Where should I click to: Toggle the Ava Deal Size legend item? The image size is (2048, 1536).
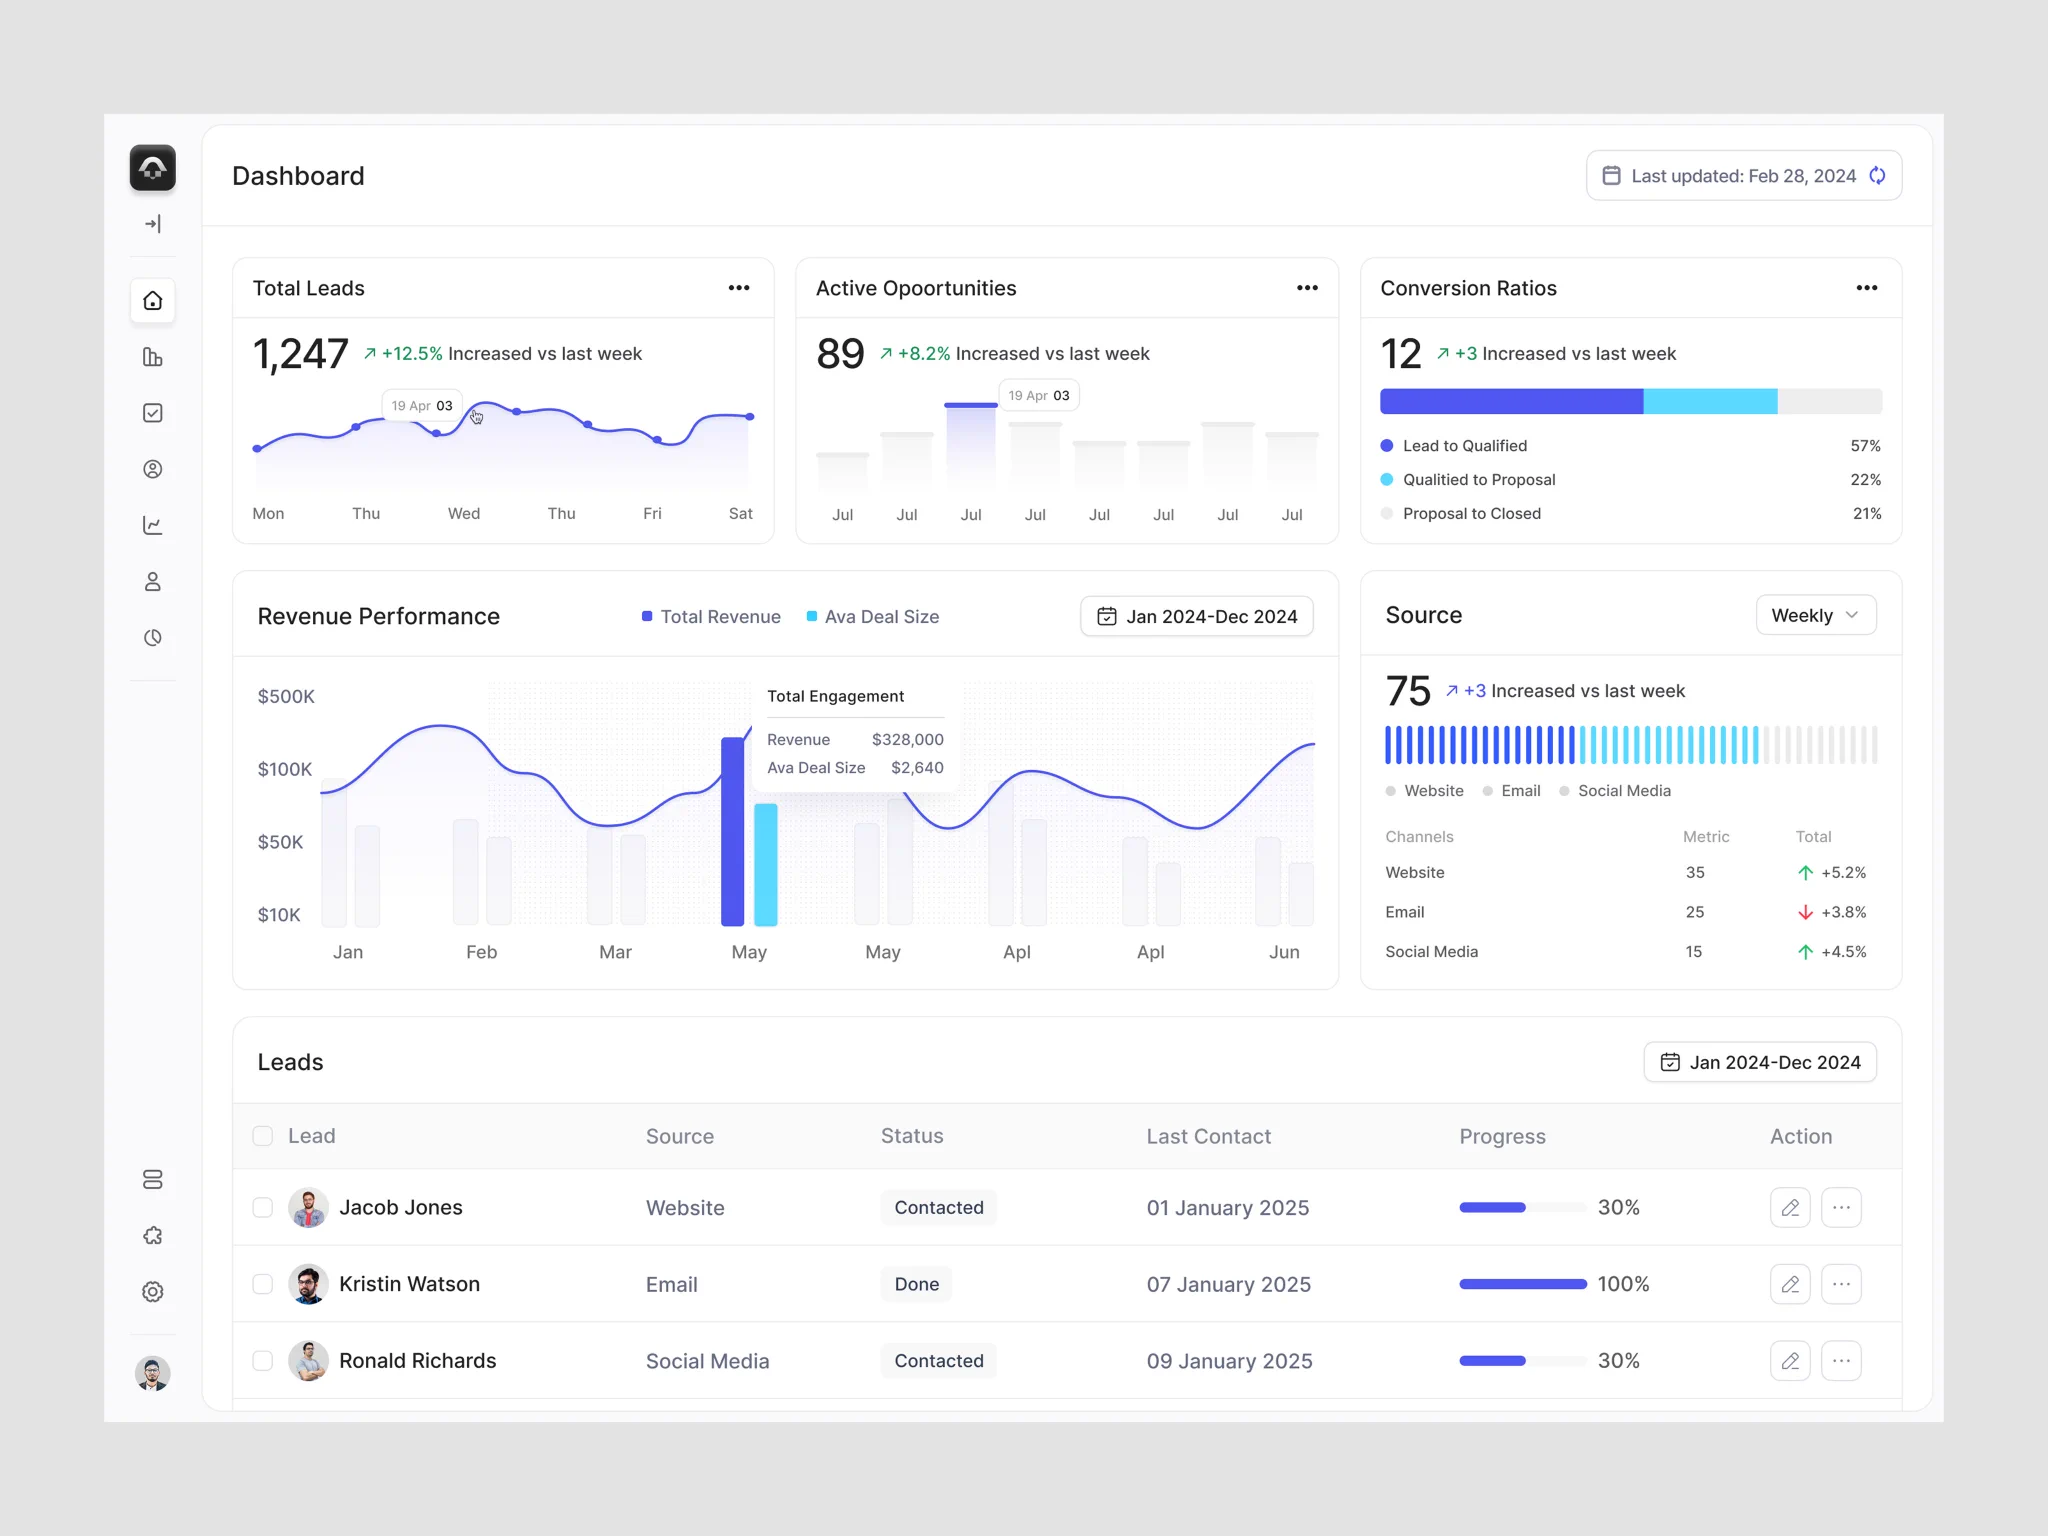(x=873, y=617)
